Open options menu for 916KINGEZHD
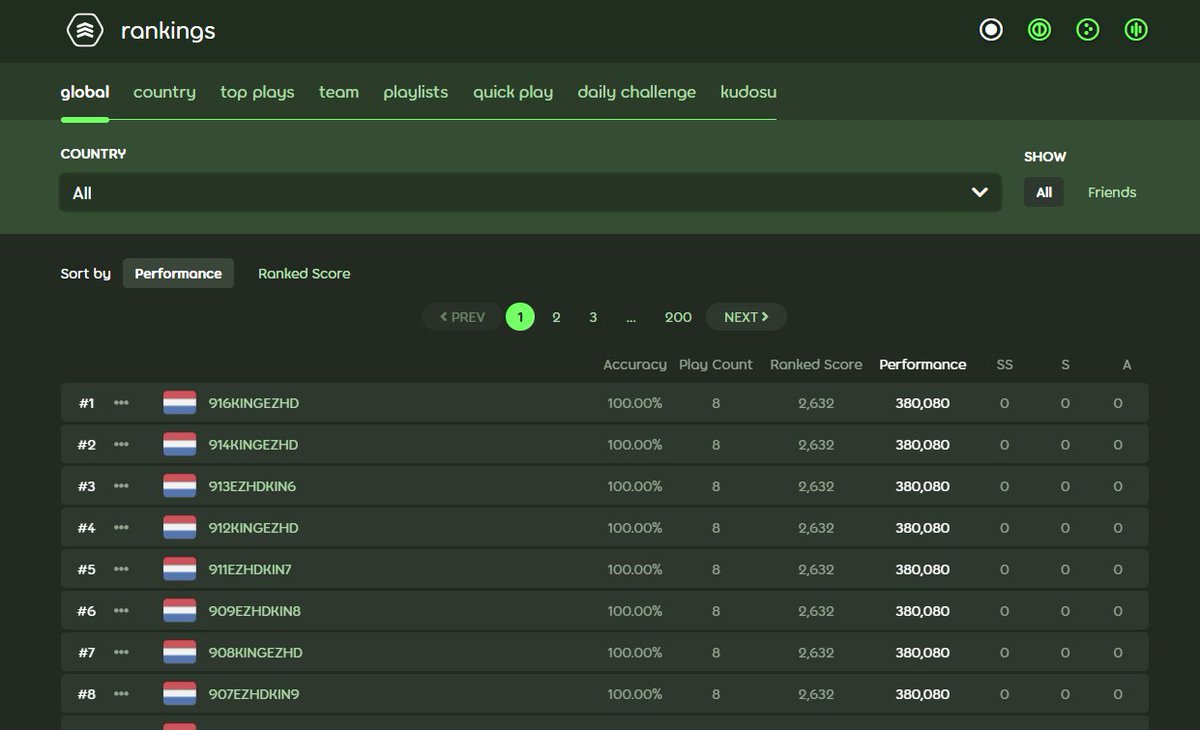 [121, 403]
